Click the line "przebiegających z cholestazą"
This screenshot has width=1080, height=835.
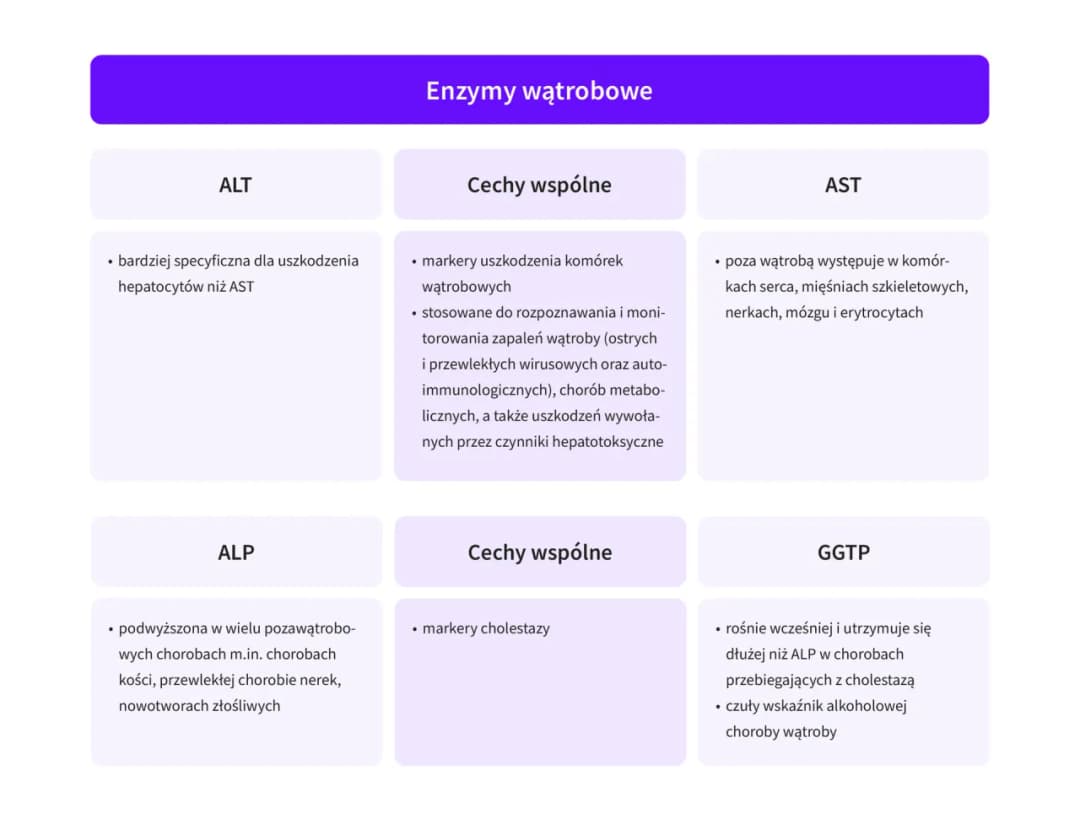tap(820, 680)
